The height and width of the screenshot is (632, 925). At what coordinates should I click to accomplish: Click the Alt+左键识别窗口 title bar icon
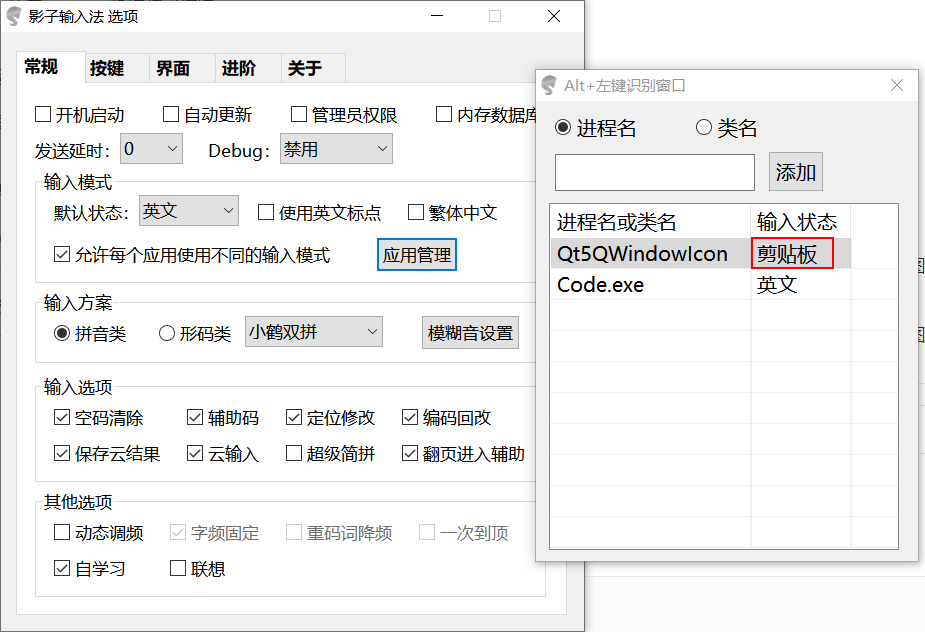coord(549,86)
